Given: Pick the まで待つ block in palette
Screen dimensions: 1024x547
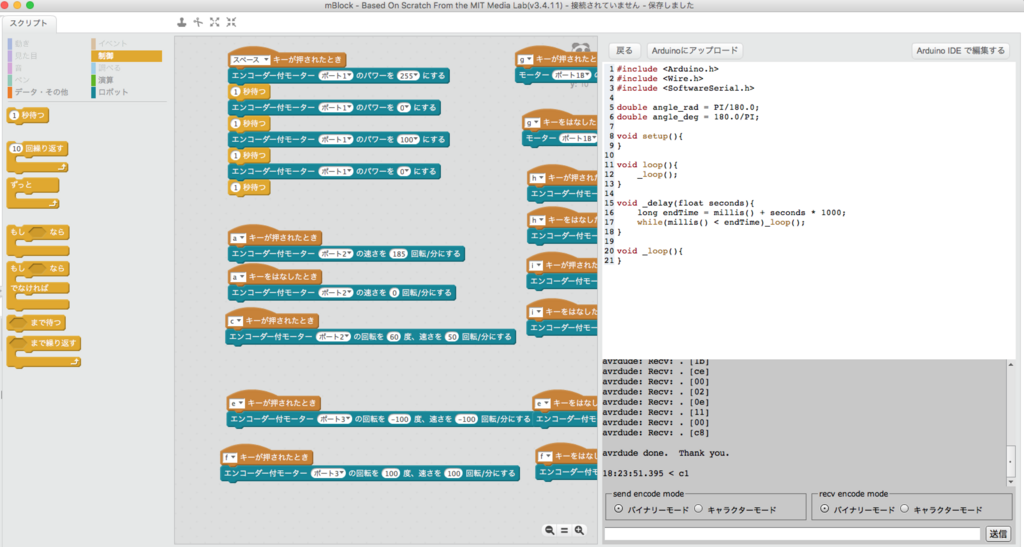Looking at the screenshot, I should 36,322.
